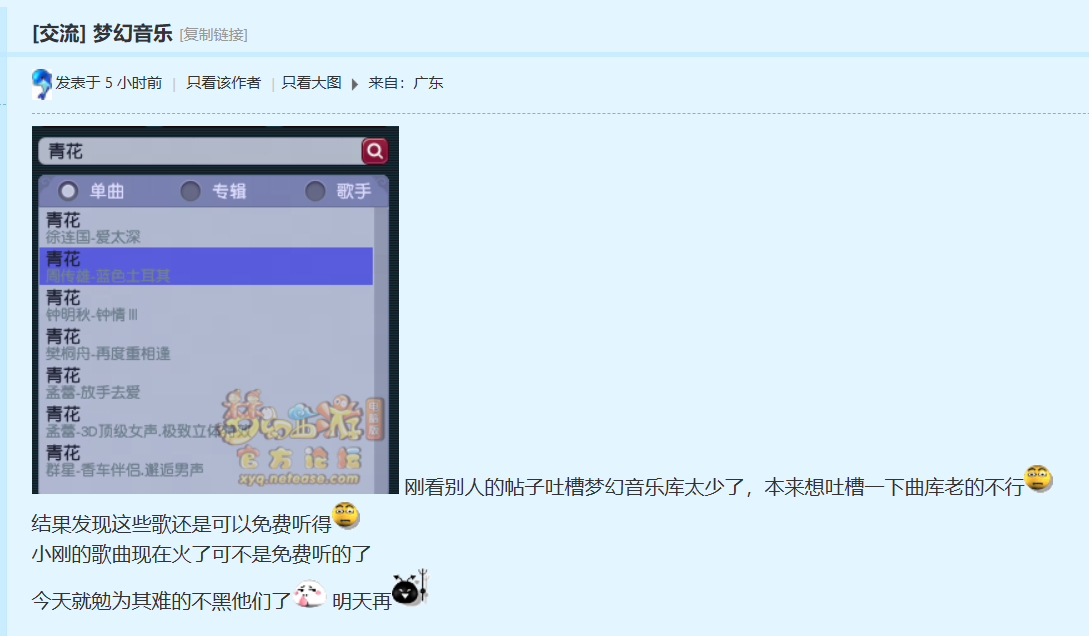Click the 复制链接 link
The width and height of the screenshot is (1089, 636).
pos(213,35)
